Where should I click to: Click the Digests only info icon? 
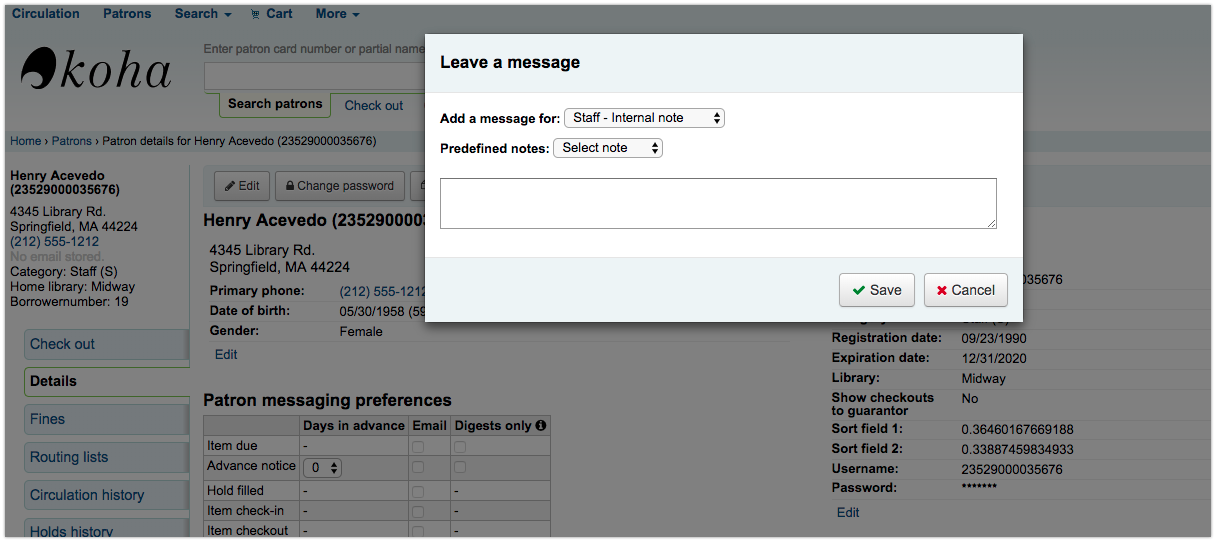(541, 426)
